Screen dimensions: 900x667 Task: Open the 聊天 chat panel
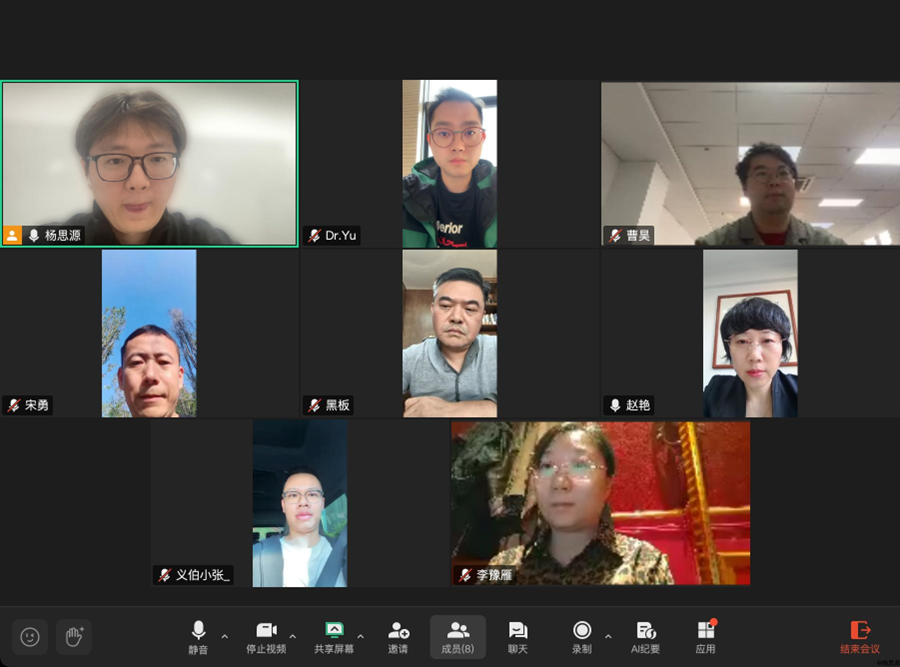[518, 637]
